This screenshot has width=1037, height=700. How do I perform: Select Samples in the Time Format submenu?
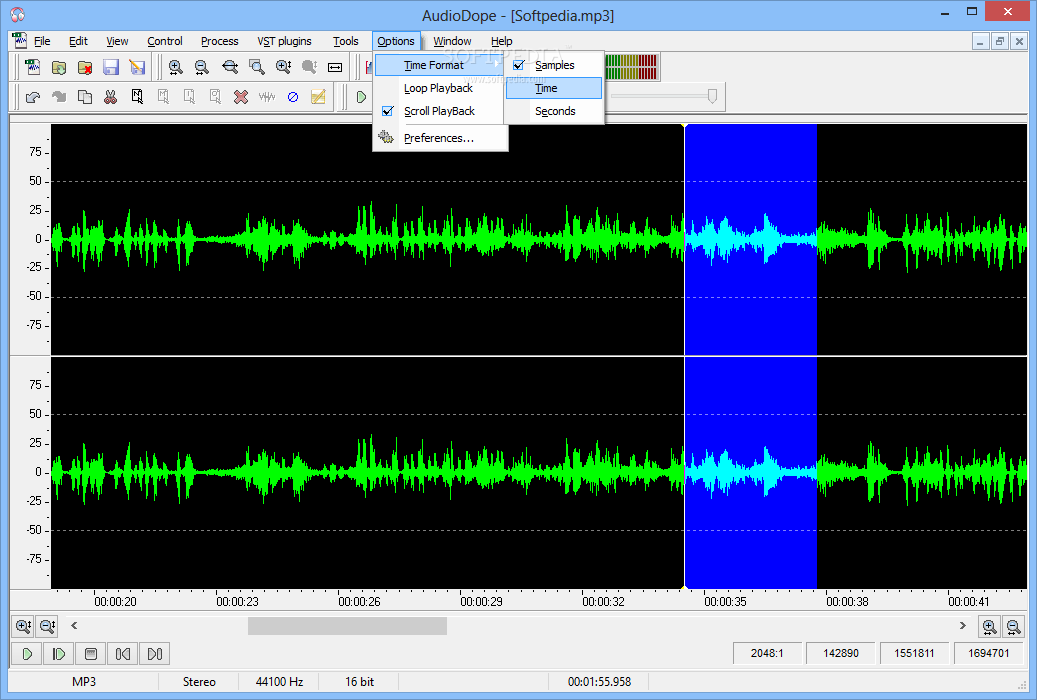click(554, 65)
